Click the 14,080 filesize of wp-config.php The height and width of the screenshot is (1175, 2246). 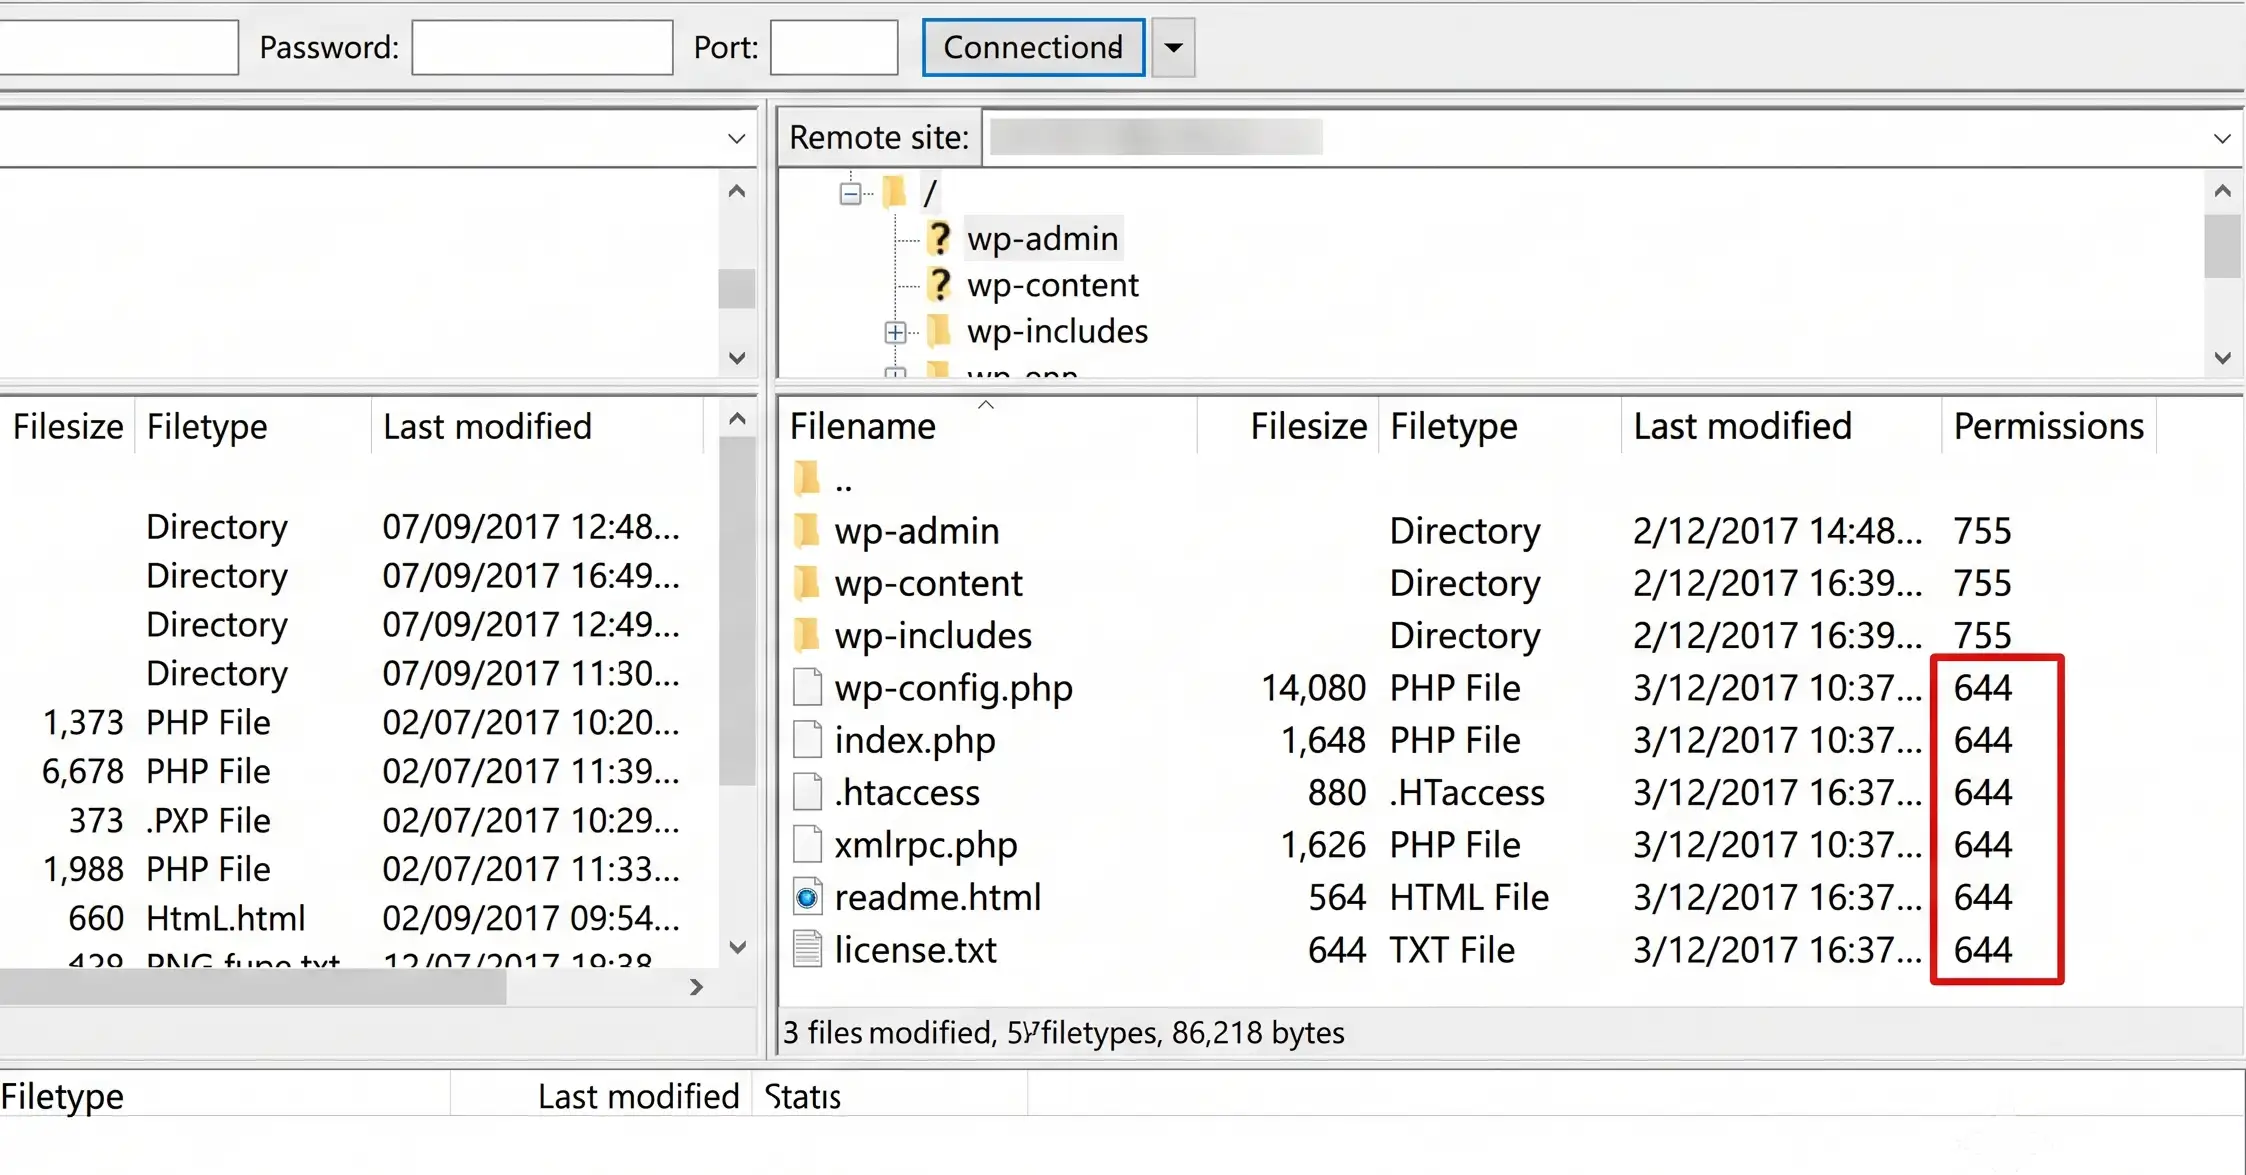click(x=1313, y=688)
